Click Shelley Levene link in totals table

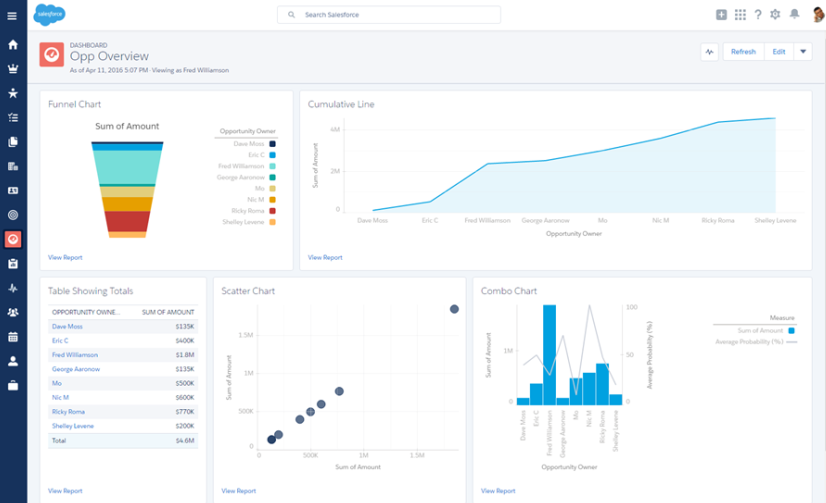[73, 426]
